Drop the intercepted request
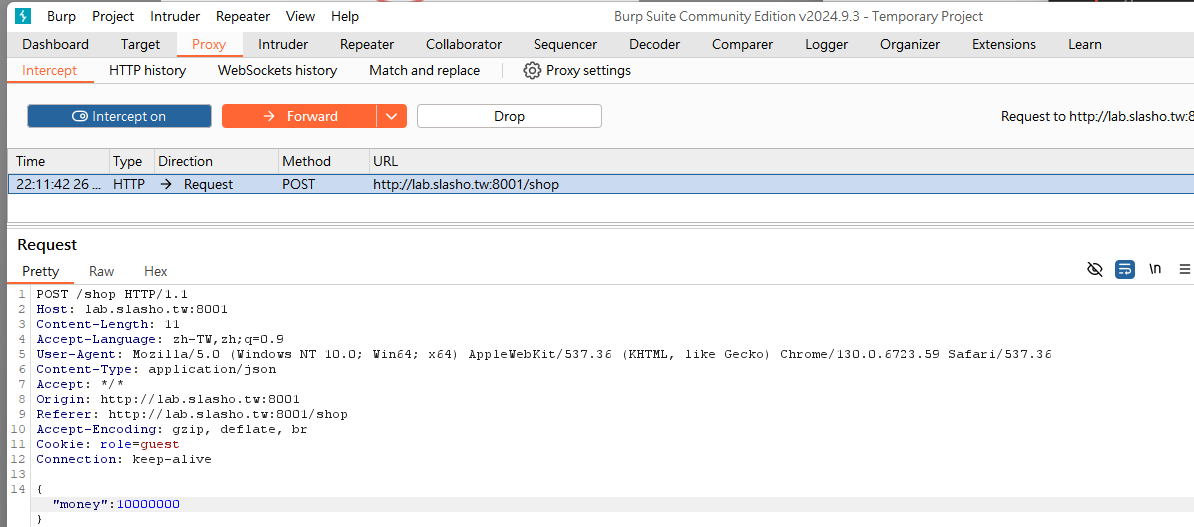1194x527 pixels. point(509,117)
